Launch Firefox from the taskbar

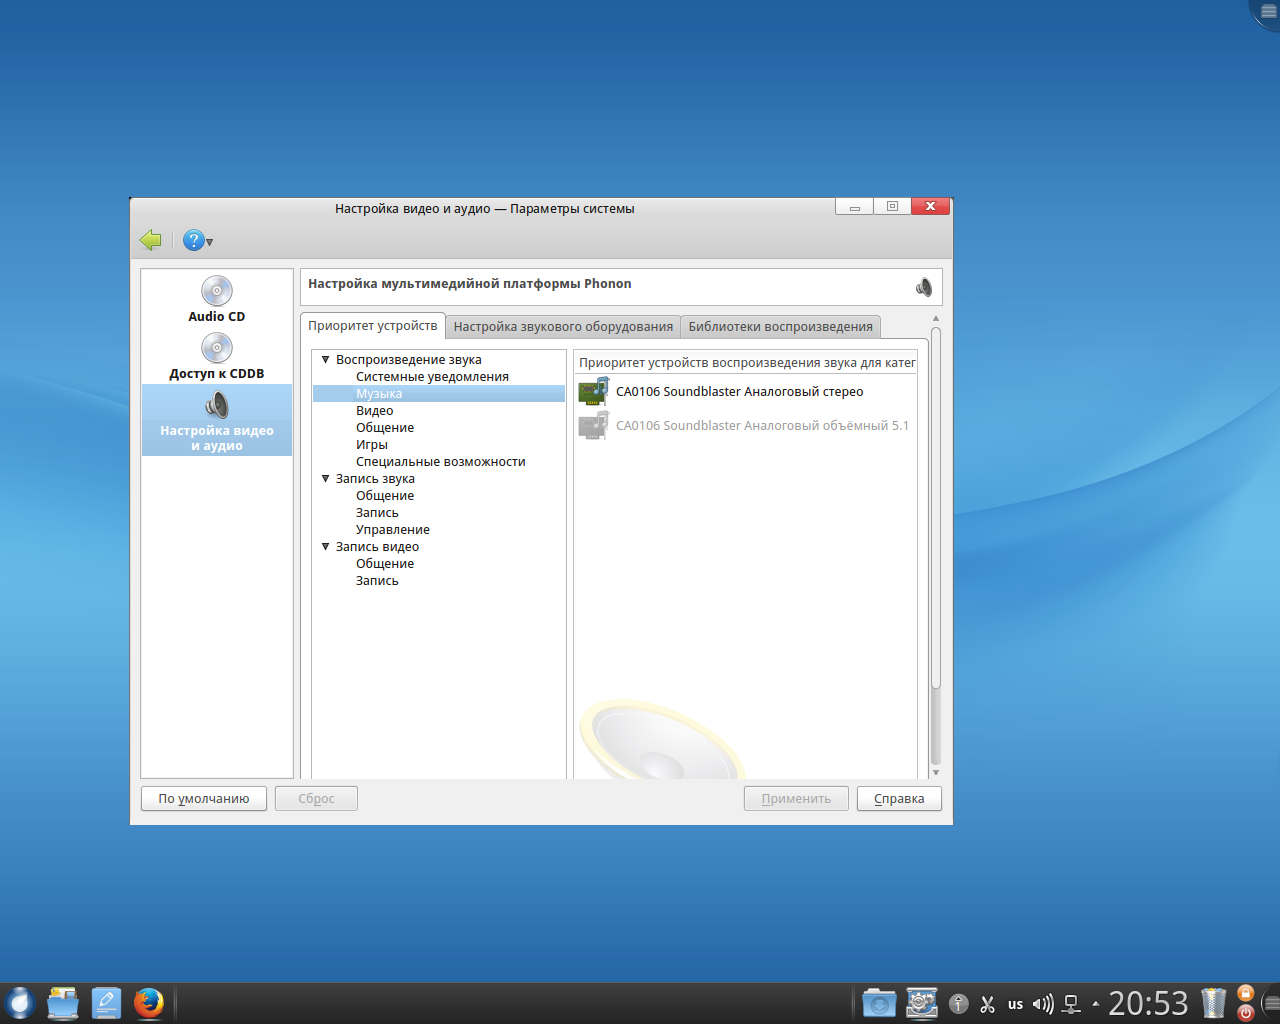pos(149,1003)
